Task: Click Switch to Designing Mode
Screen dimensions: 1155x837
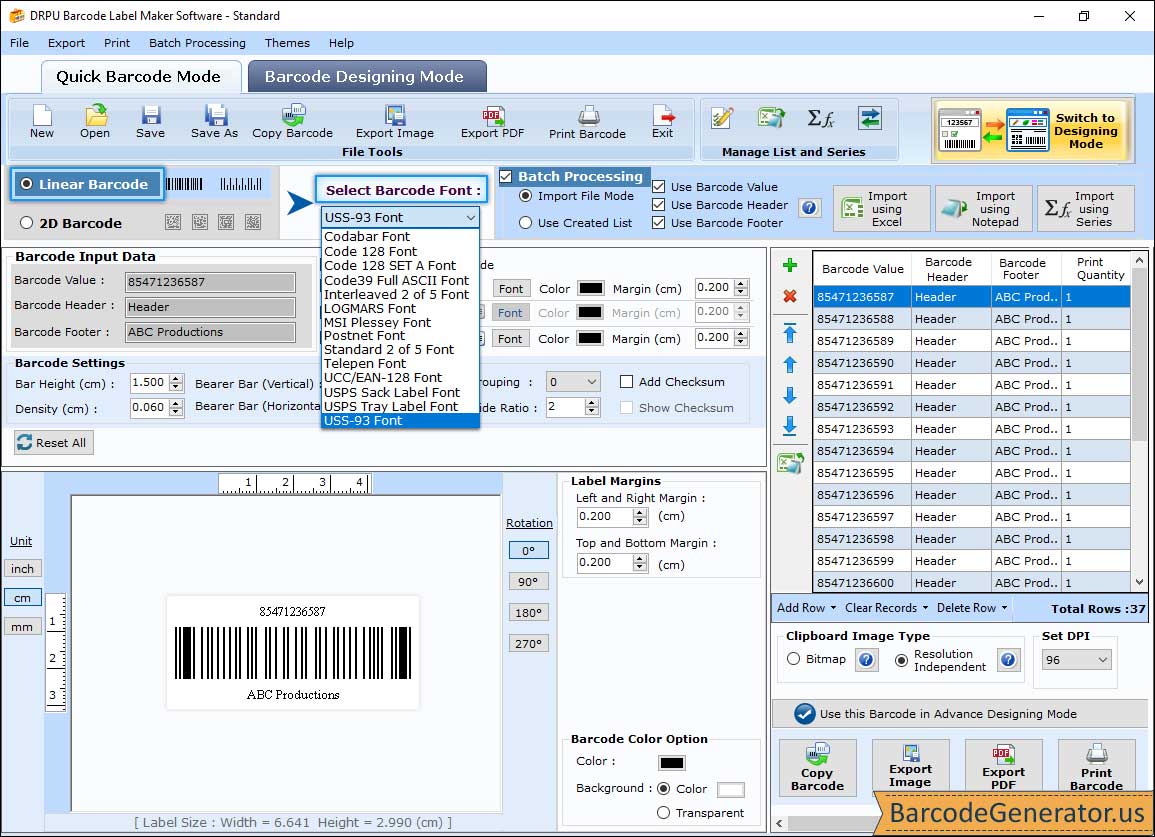Action: [x=1031, y=130]
